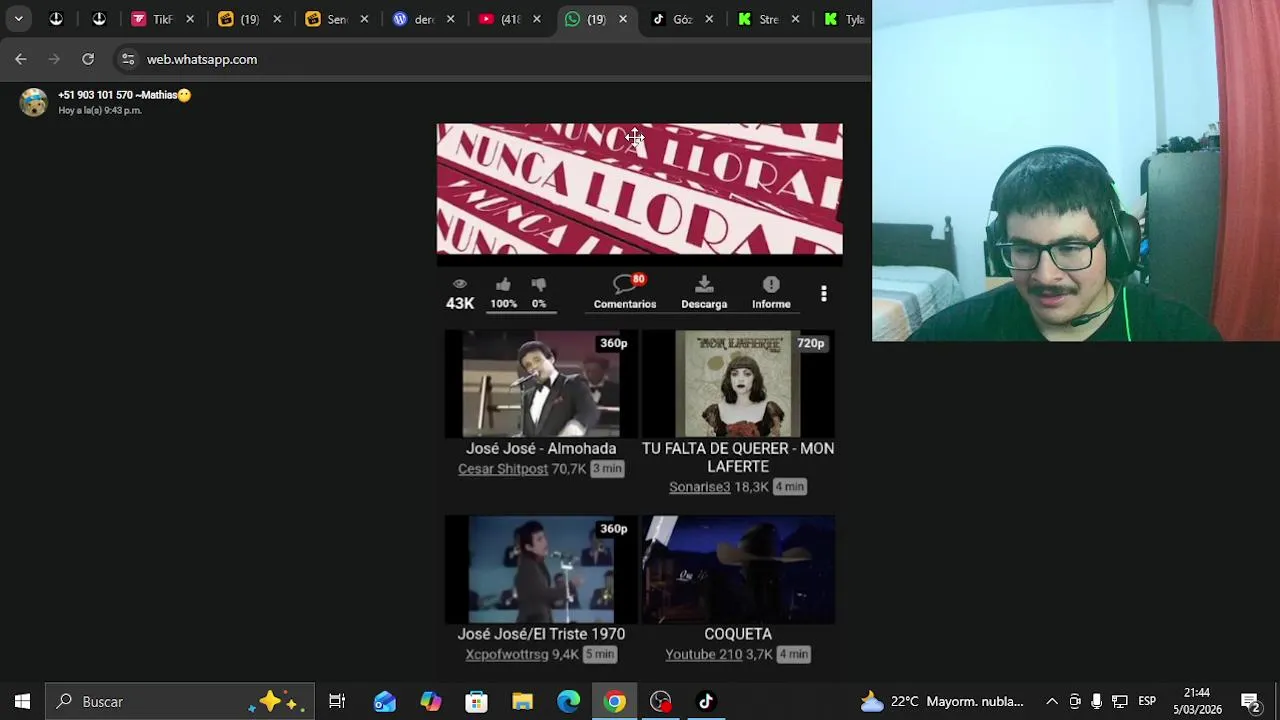Open the weather 22°C widget
The width and height of the screenshot is (1280, 720).
[942, 701]
